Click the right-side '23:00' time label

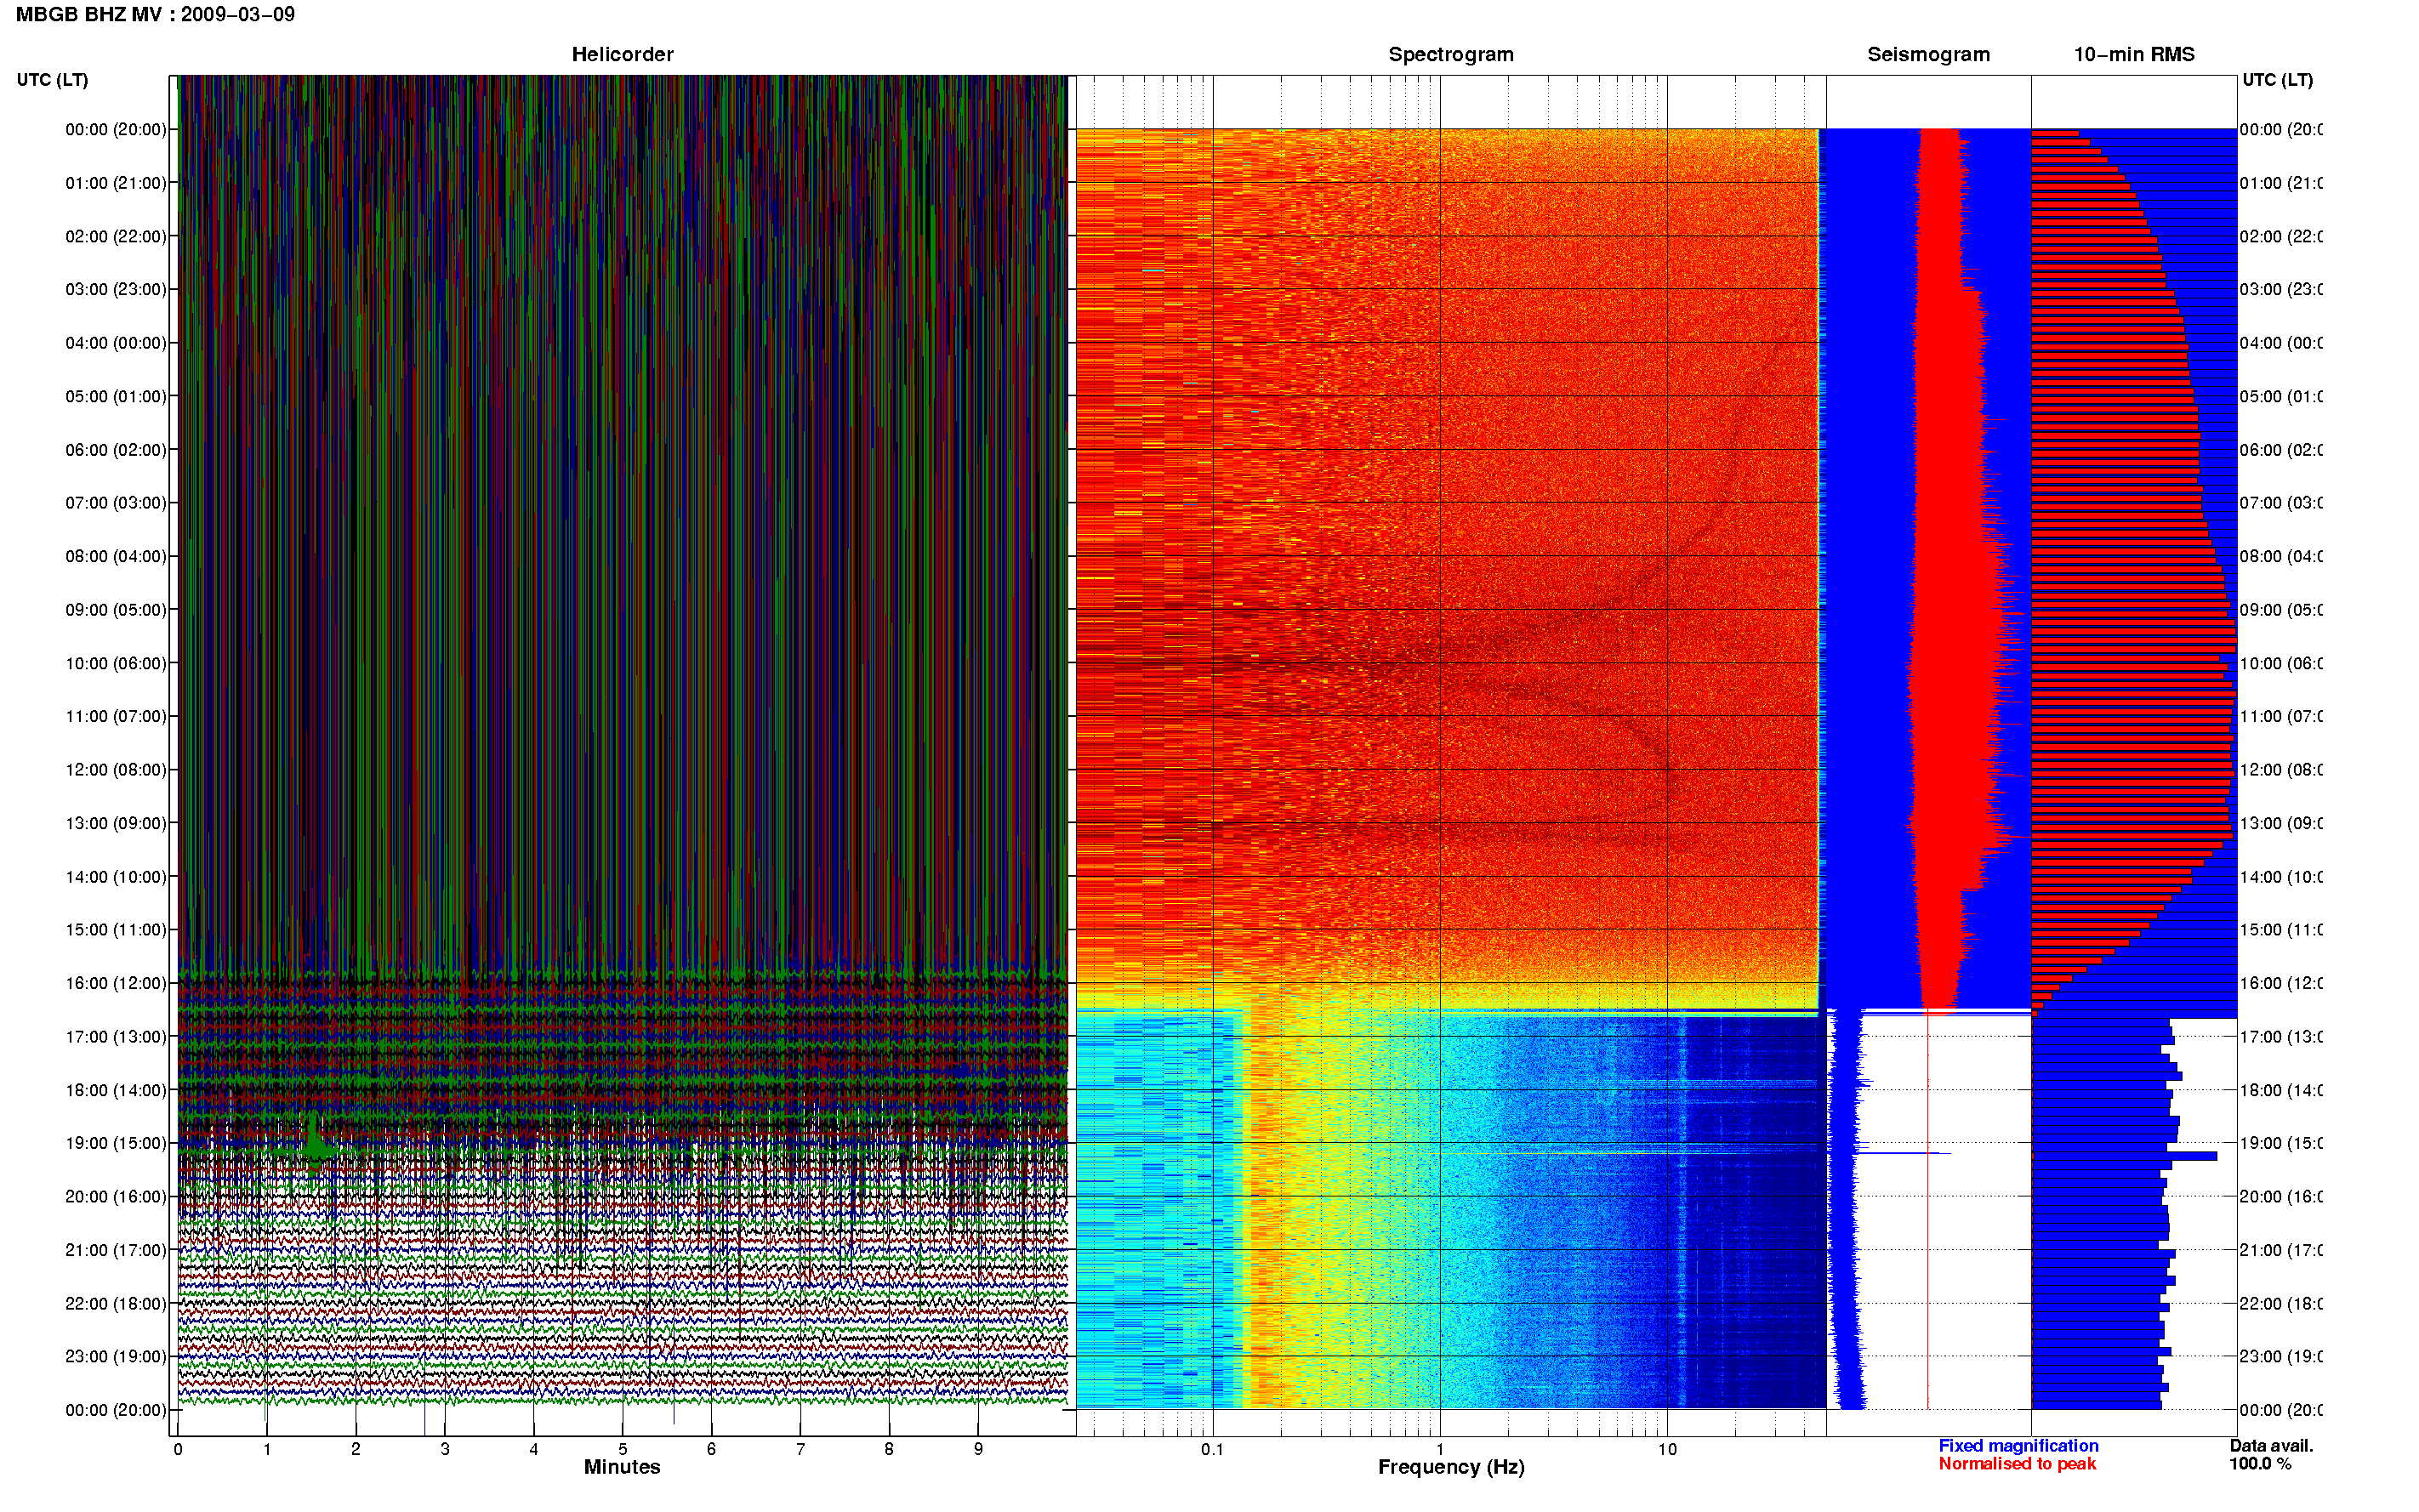pos(2280,1357)
